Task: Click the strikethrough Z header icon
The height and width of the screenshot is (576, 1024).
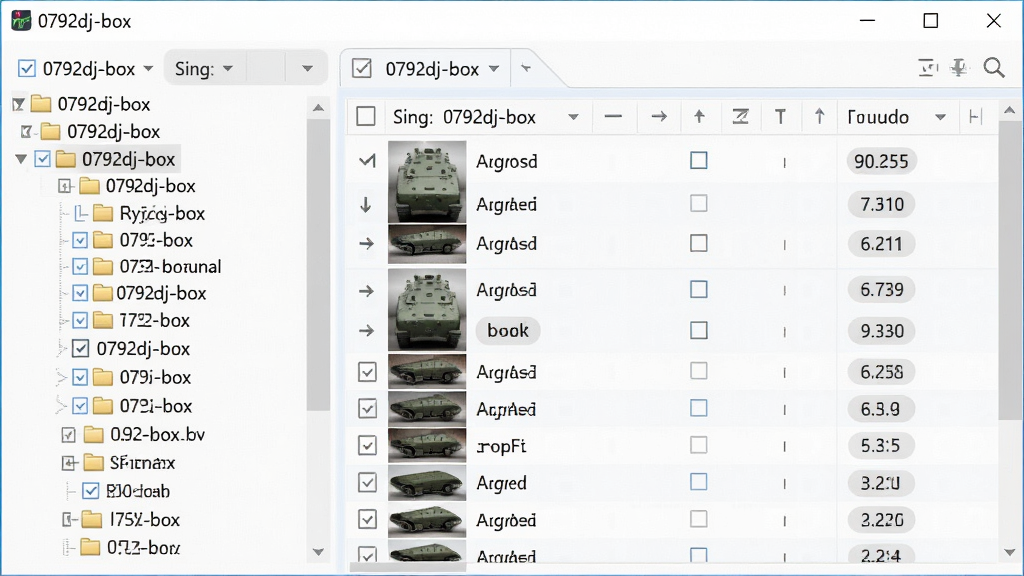Action: [x=740, y=117]
